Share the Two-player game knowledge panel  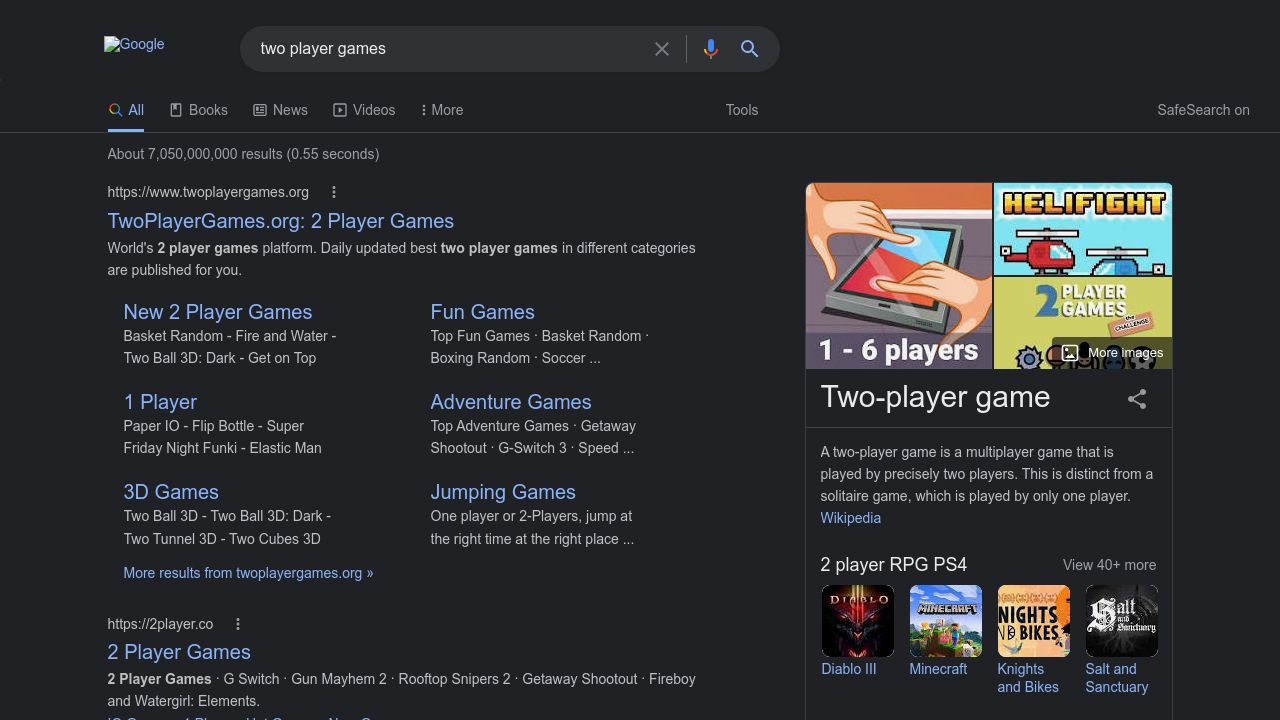coord(1137,399)
